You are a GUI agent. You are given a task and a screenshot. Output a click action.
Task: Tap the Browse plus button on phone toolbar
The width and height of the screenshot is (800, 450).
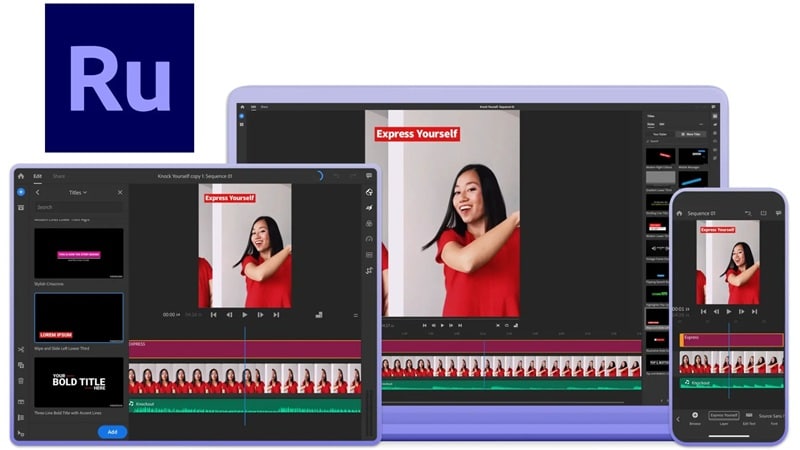click(695, 417)
